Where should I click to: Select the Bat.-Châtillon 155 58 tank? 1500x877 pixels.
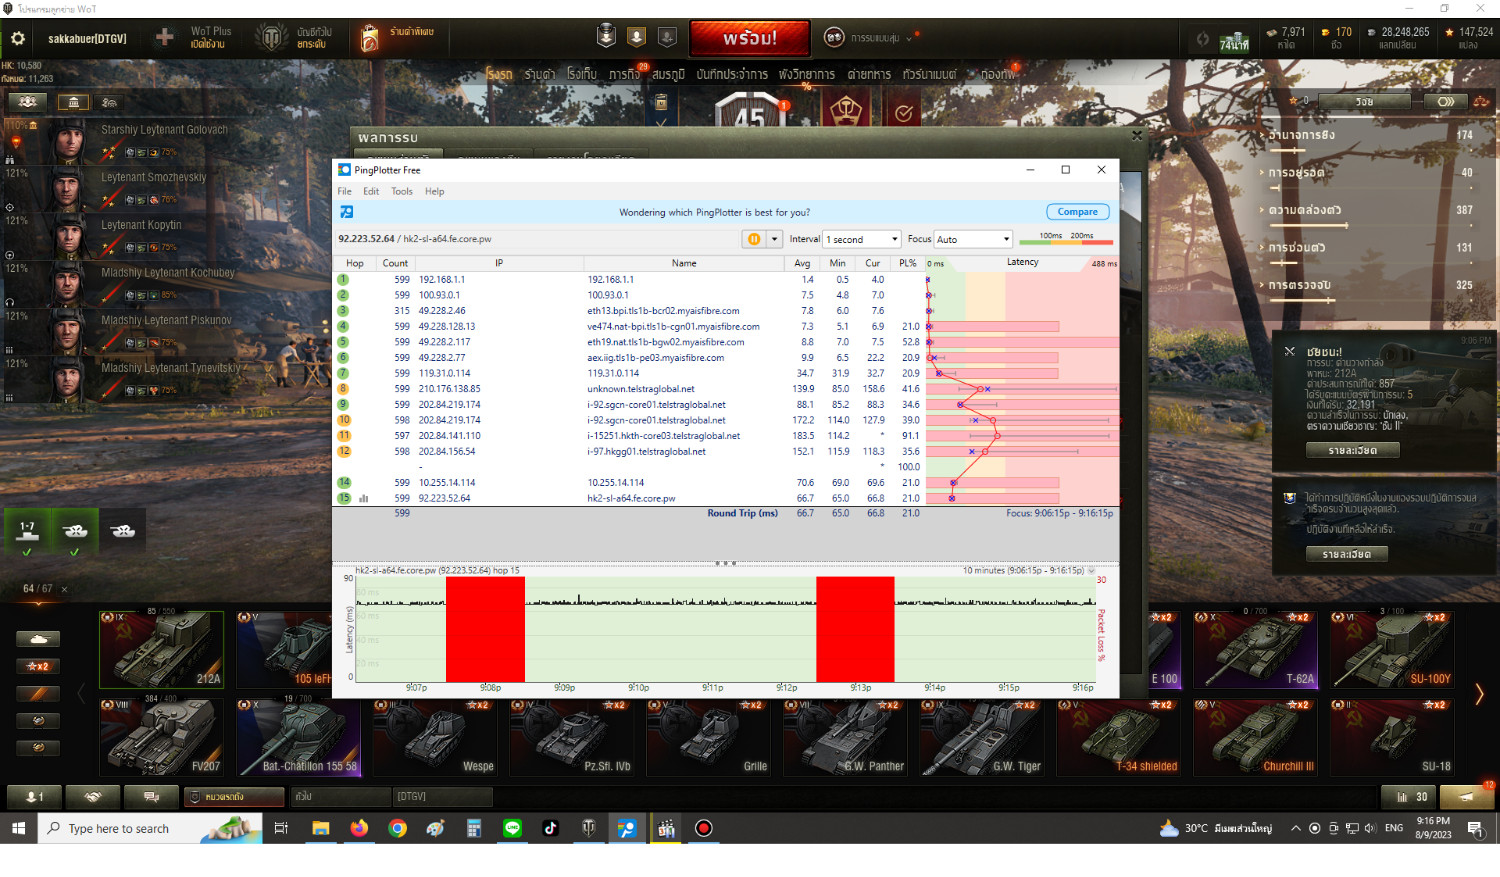tap(298, 737)
